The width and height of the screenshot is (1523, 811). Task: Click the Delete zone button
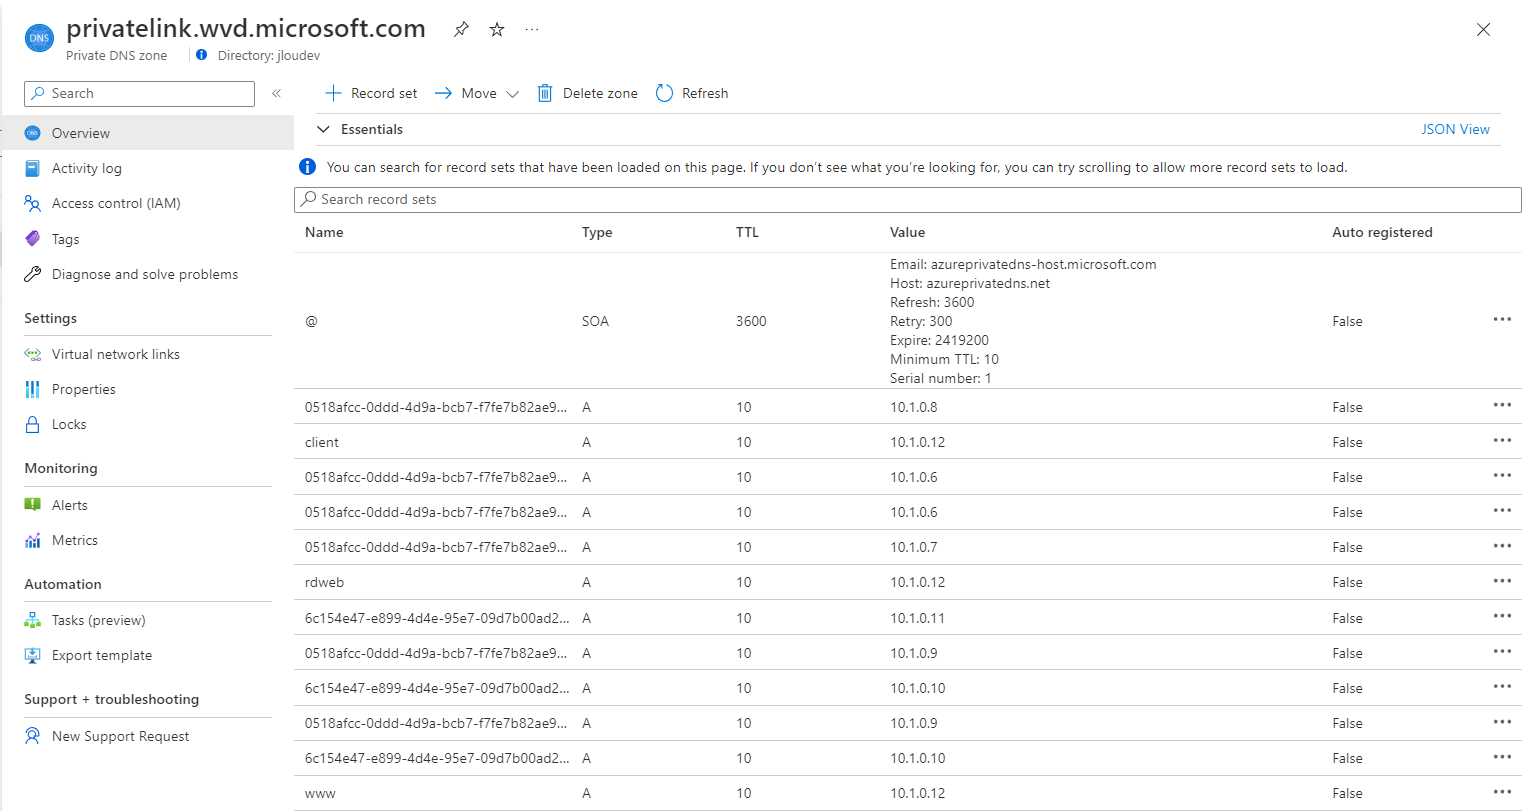click(x=587, y=93)
